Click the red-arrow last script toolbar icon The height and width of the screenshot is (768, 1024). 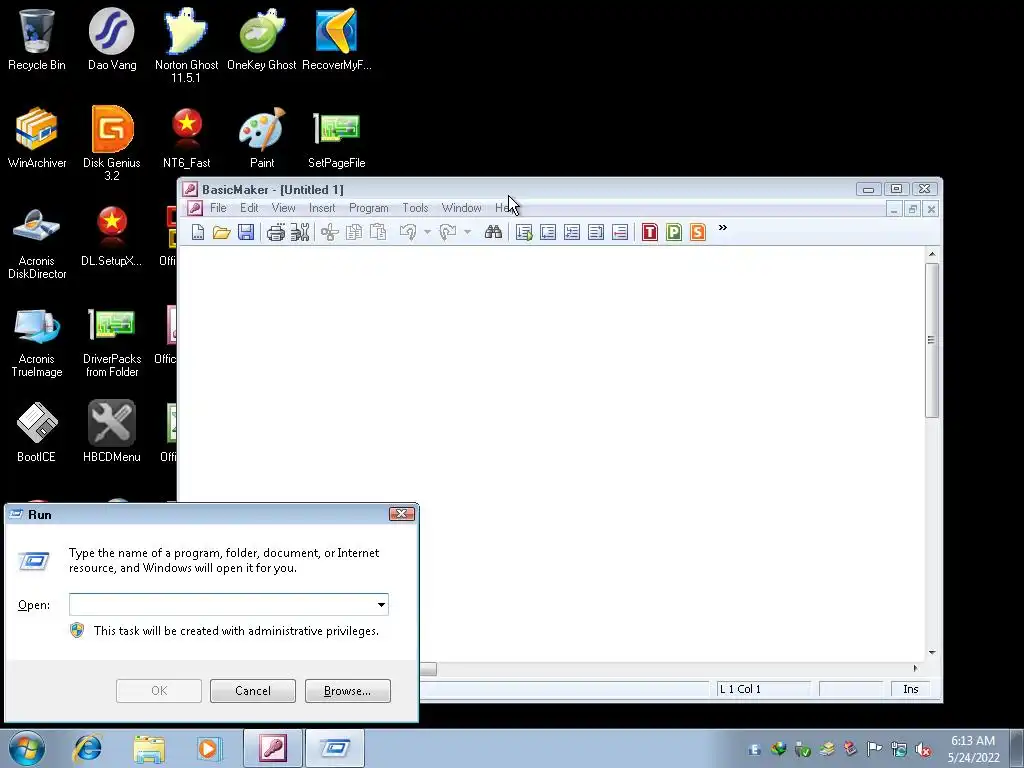click(x=620, y=232)
